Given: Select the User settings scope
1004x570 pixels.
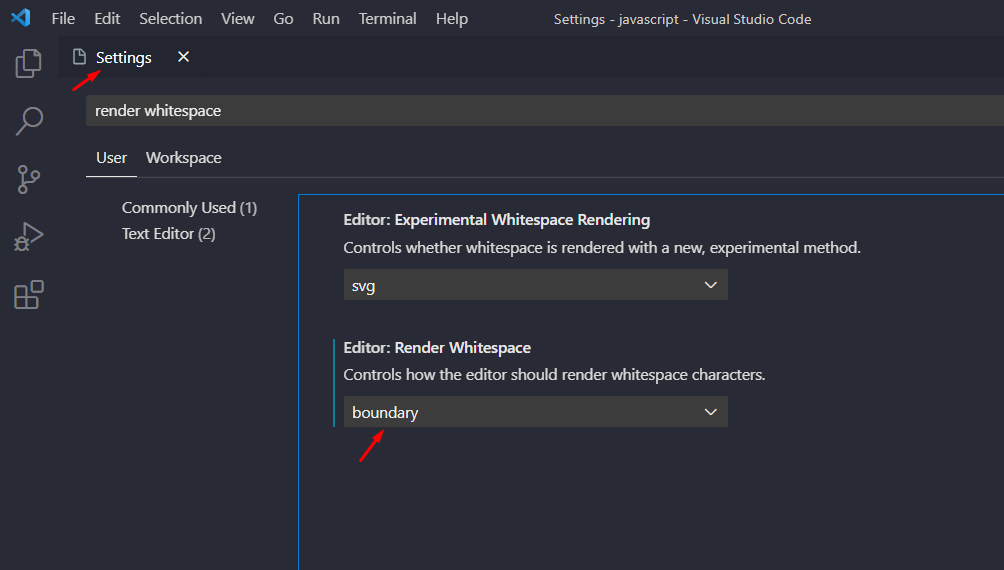Looking at the screenshot, I should click(x=111, y=158).
